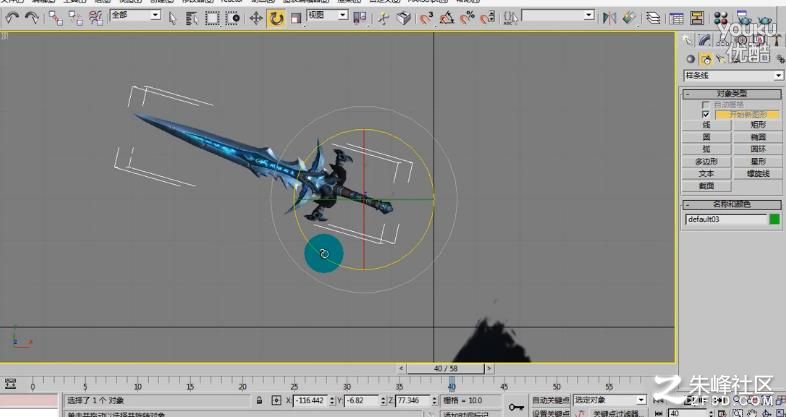786x417 pixels.
Task: Click the 螺旋线 (Helix) button
Action: pos(758,173)
